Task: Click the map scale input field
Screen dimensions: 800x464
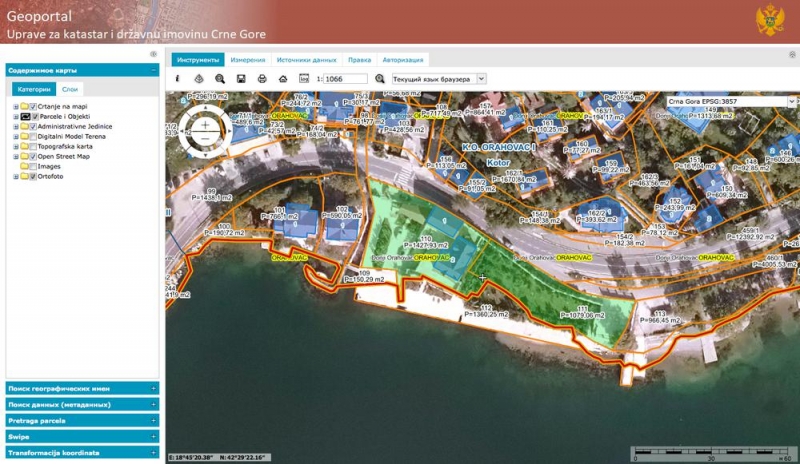Action: click(x=345, y=79)
